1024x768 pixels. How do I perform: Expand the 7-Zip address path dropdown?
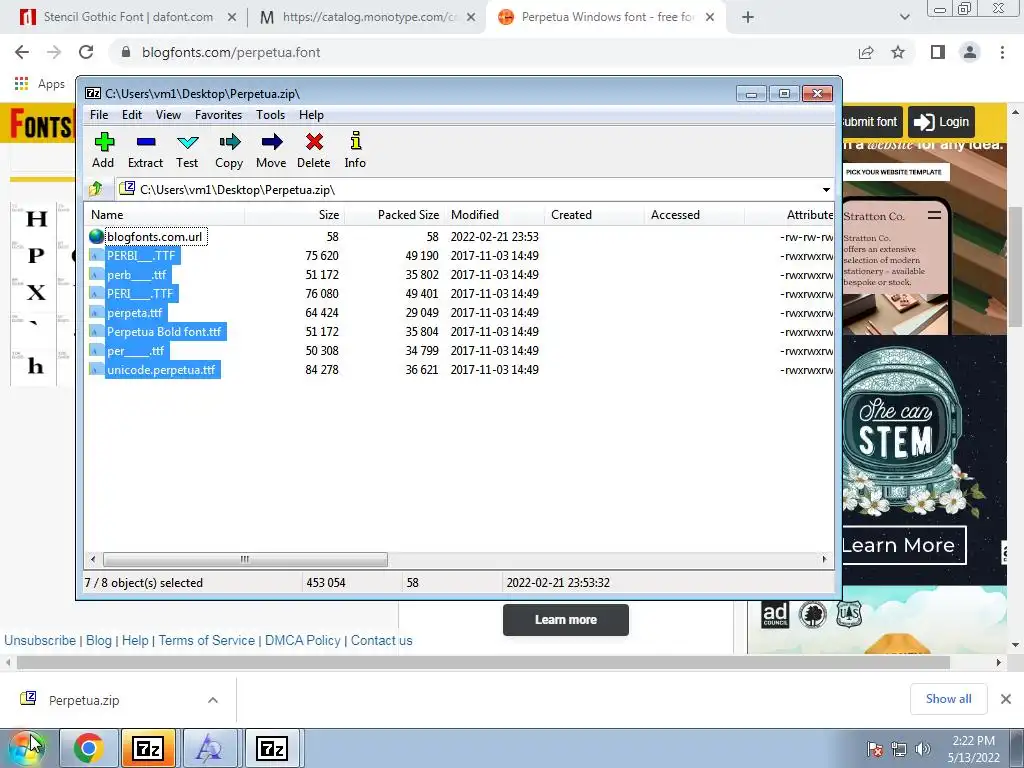click(826, 189)
